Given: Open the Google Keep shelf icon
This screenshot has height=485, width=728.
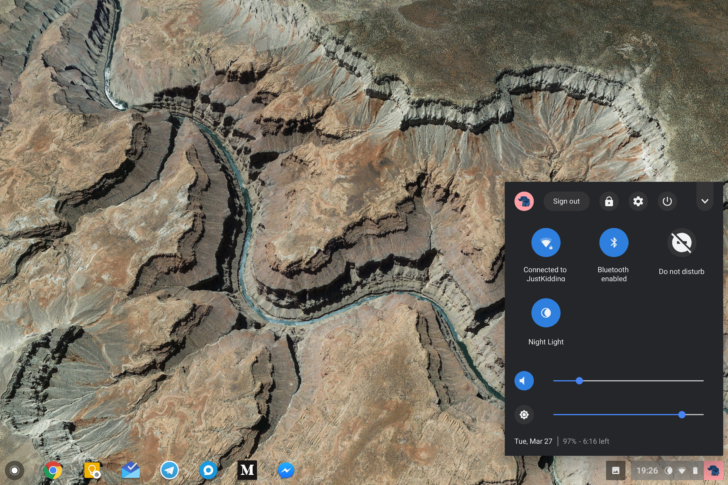Looking at the screenshot, I should [92, 470].
